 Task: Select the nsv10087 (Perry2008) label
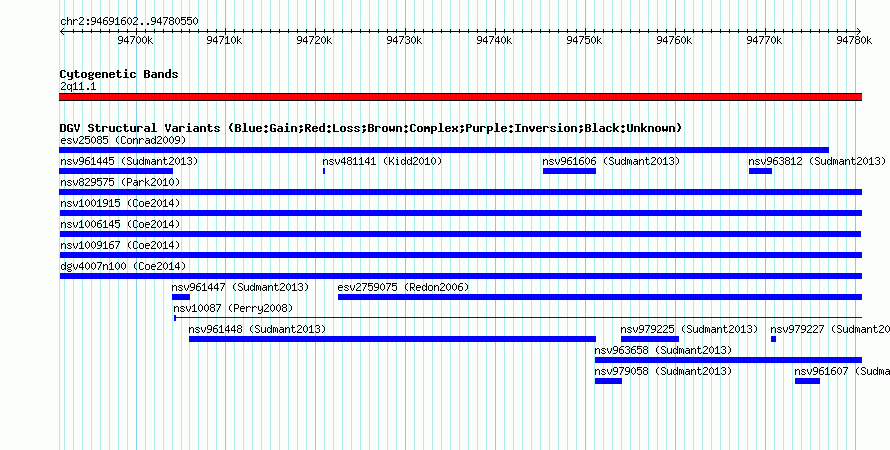tap(233, 308)
